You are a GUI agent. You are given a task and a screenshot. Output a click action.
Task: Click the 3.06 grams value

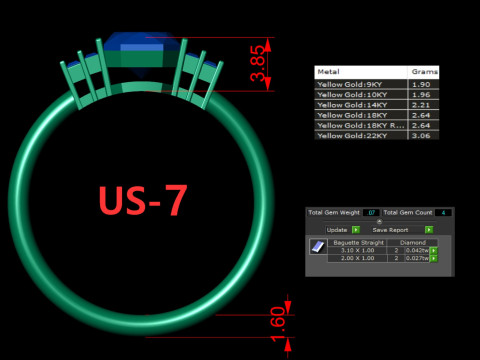click(x=421, y=136)
